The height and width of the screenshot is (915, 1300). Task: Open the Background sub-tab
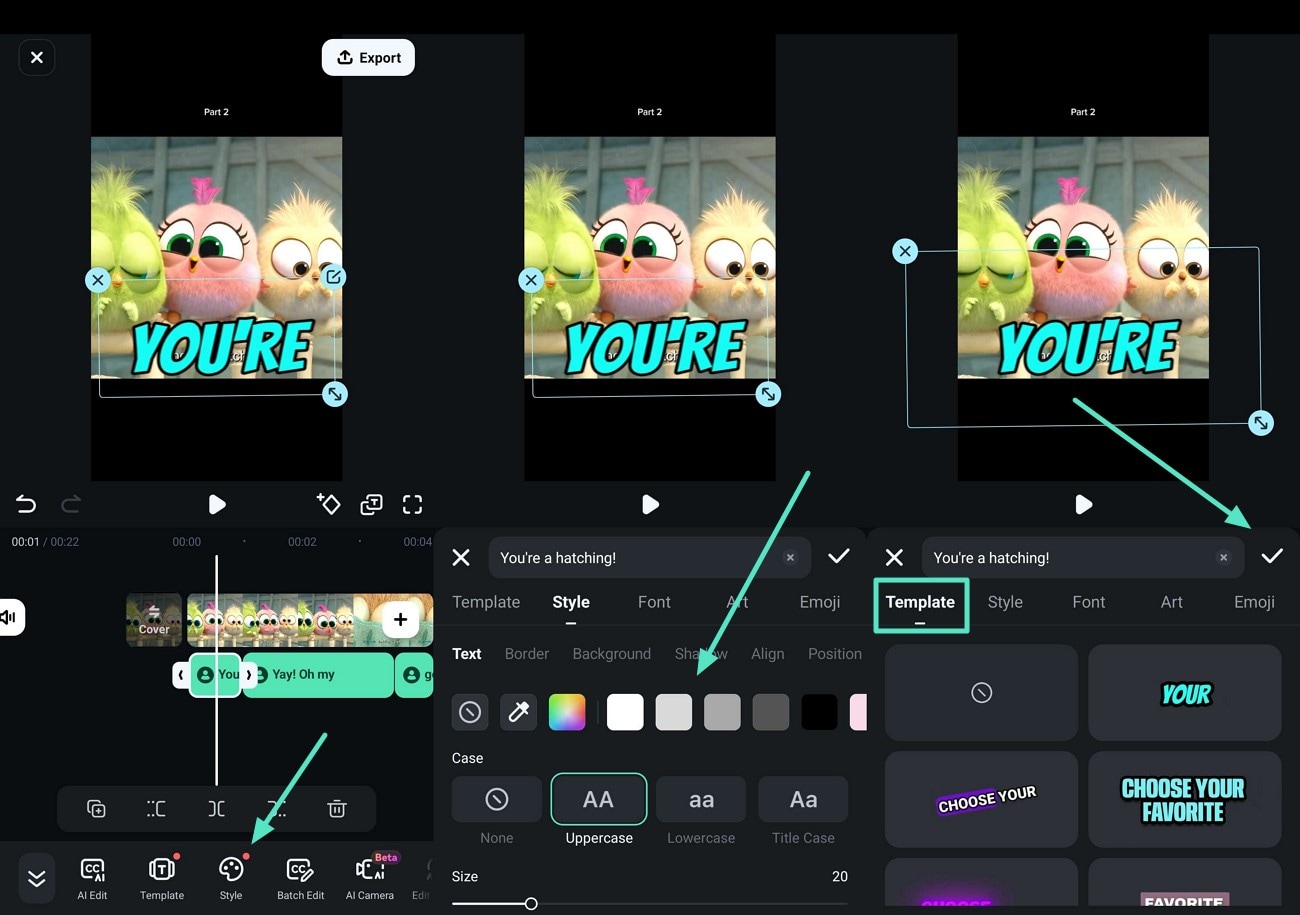(612, 654)
